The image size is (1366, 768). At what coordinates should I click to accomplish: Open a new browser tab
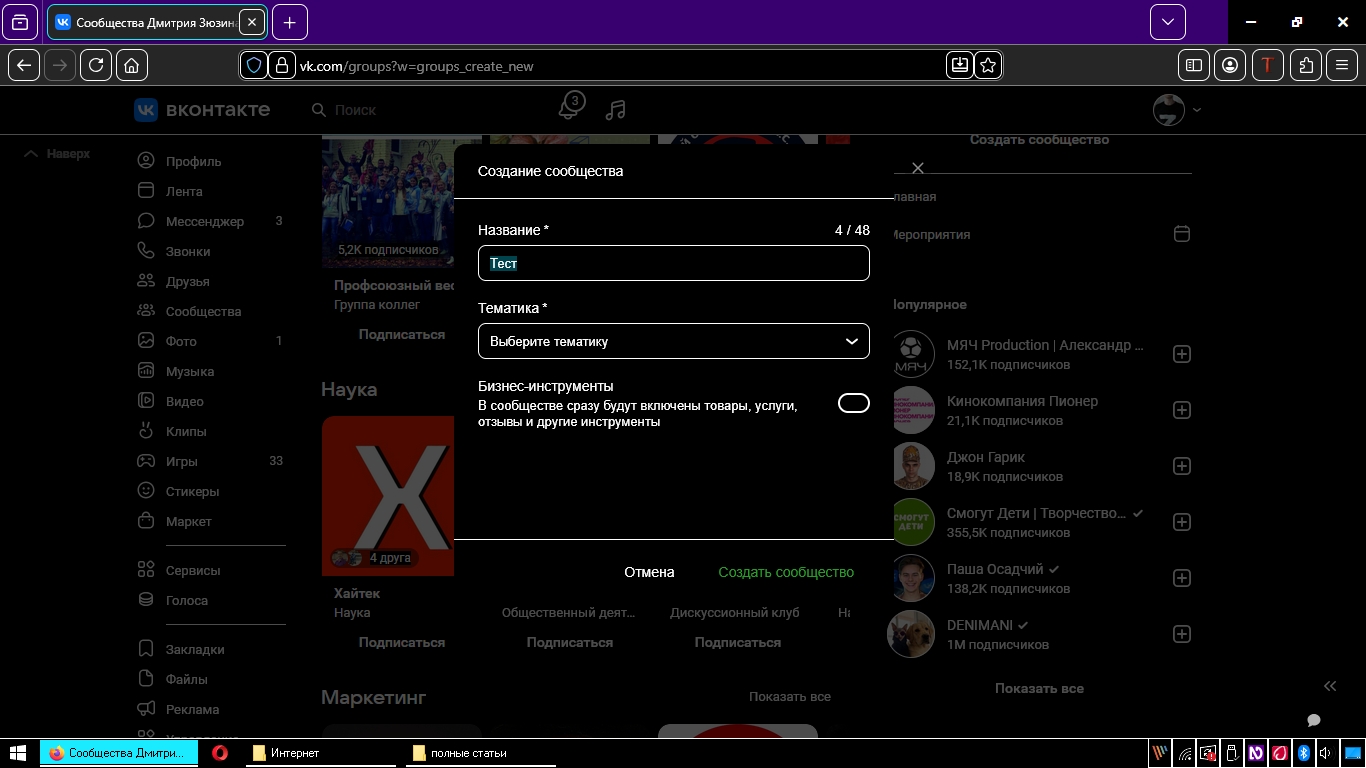290,22
